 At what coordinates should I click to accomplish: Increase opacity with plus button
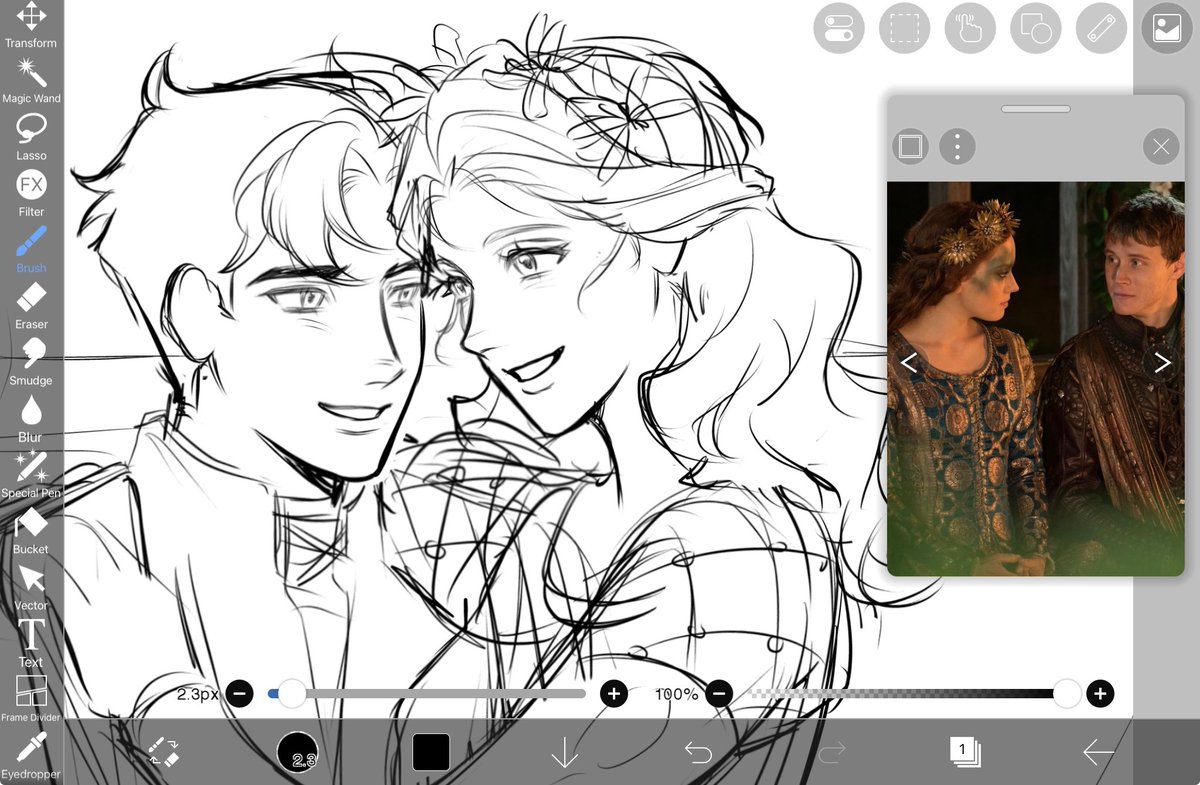(x=1100, y=693)
